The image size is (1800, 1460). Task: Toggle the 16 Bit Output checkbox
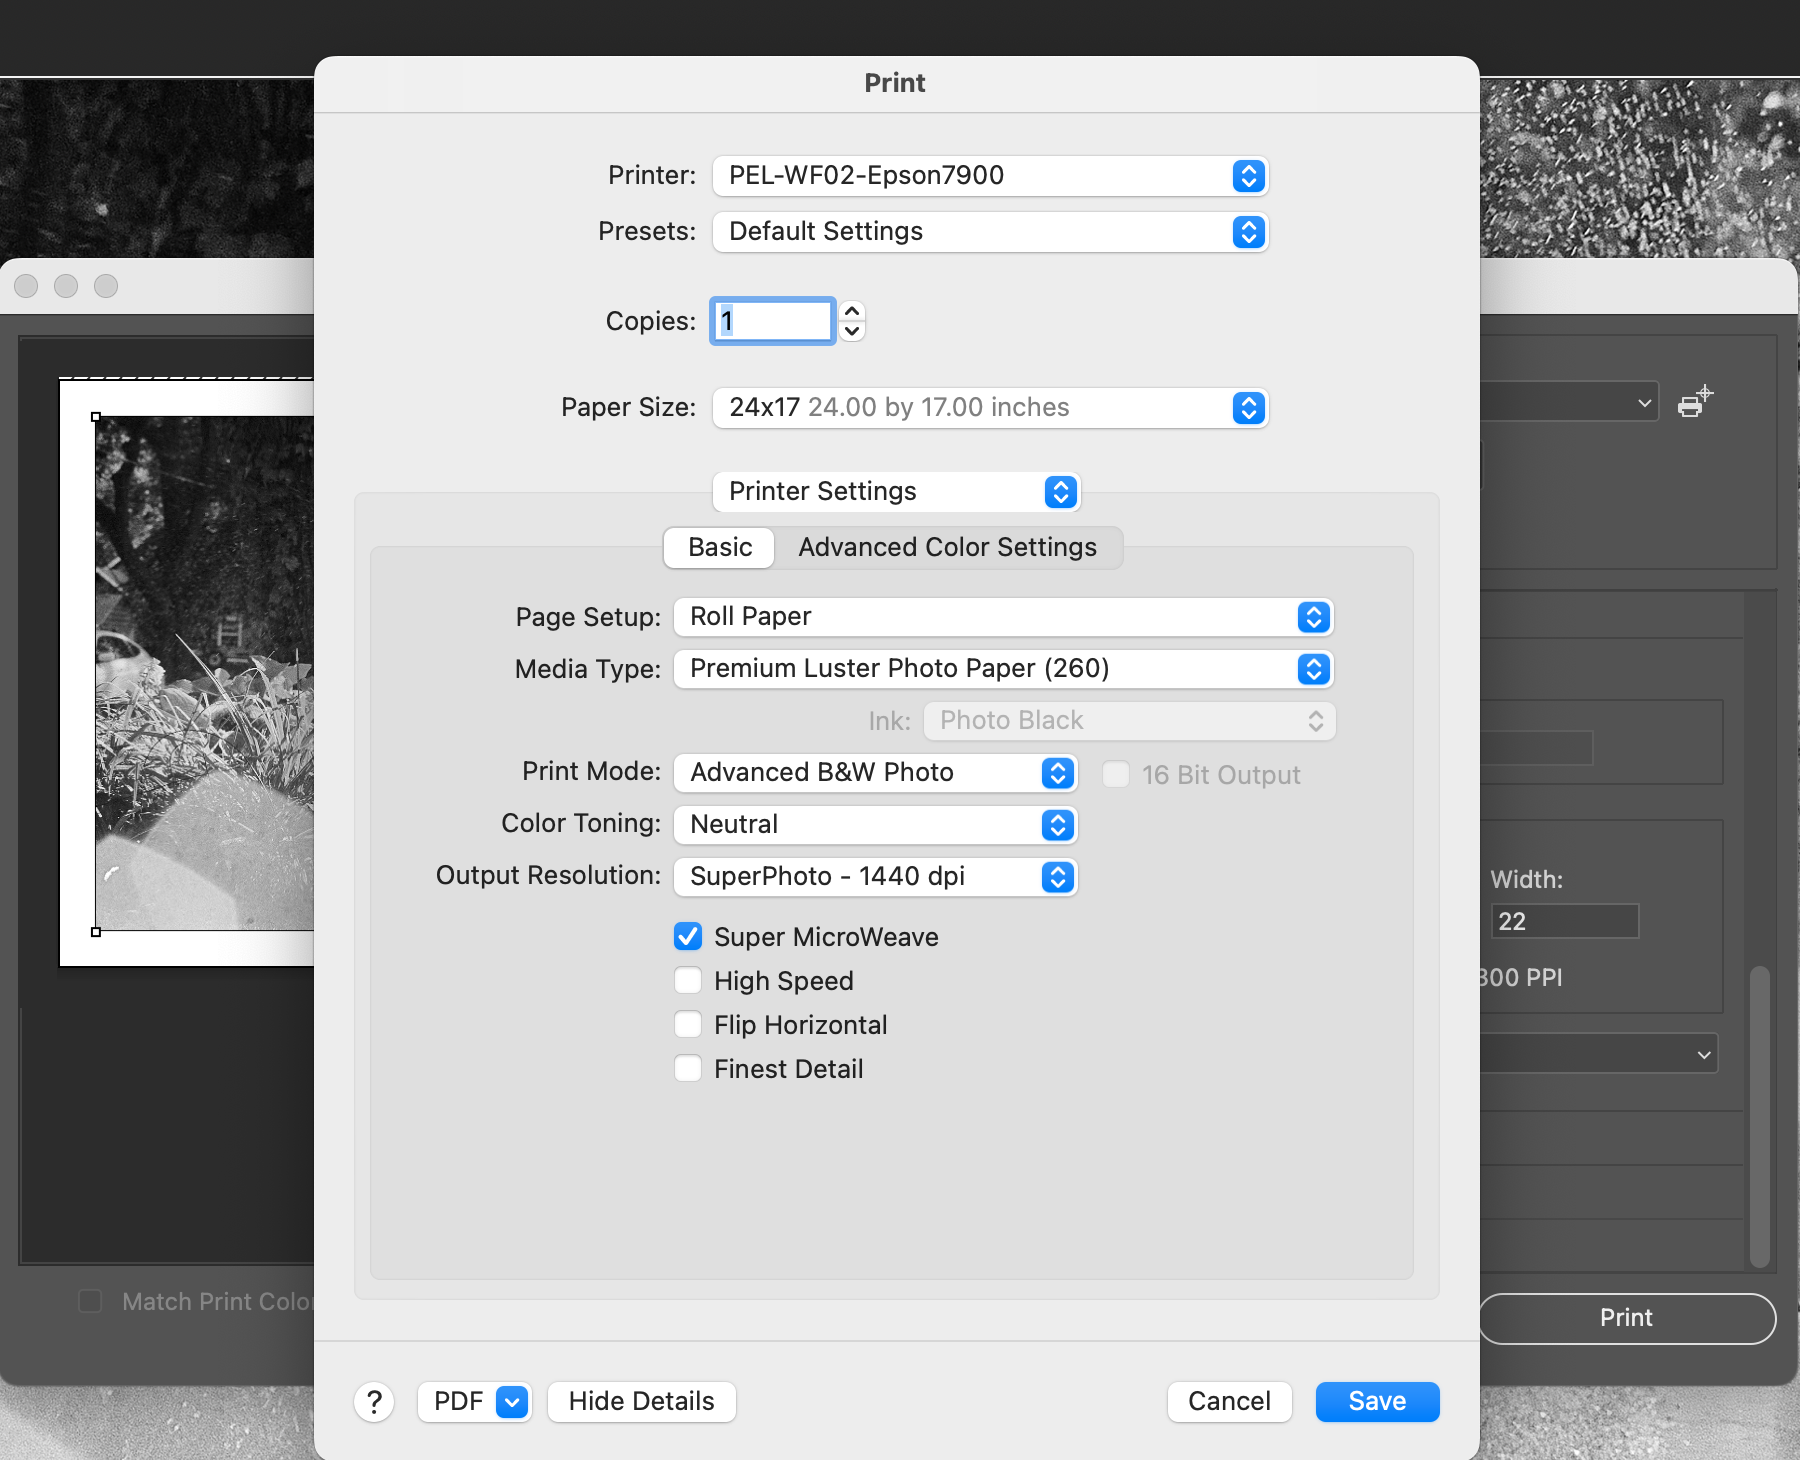(1116, 775)
